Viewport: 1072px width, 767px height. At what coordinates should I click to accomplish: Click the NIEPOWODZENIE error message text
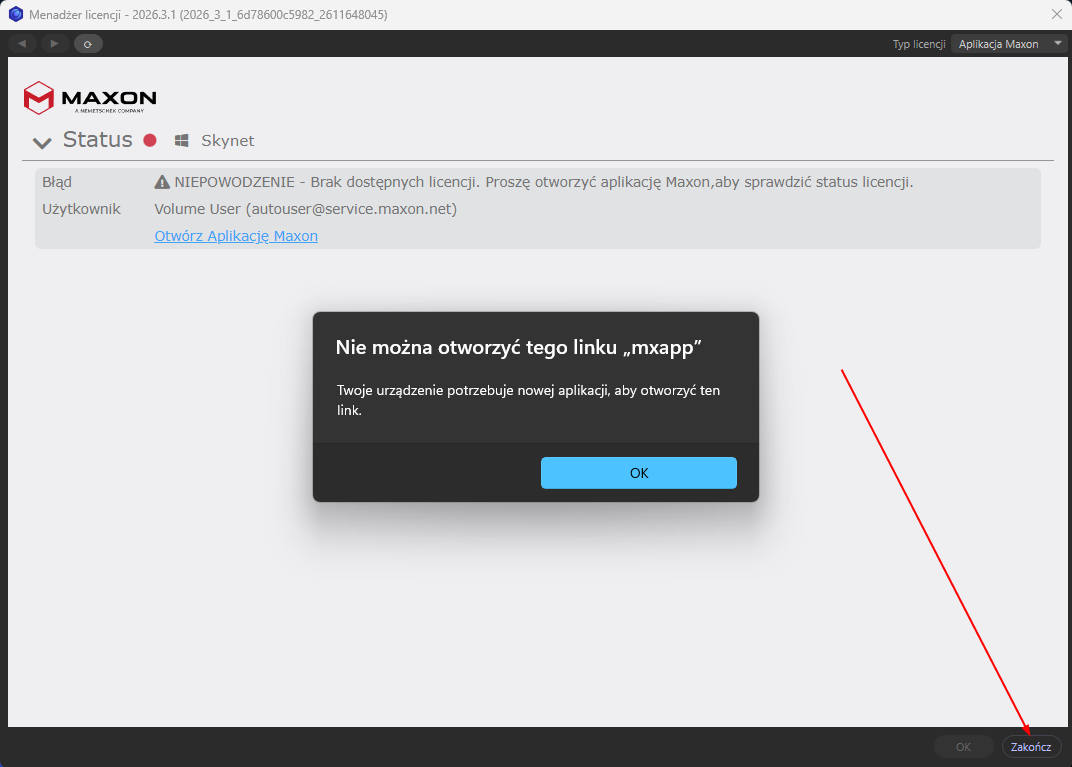click(x=544, y=183)
